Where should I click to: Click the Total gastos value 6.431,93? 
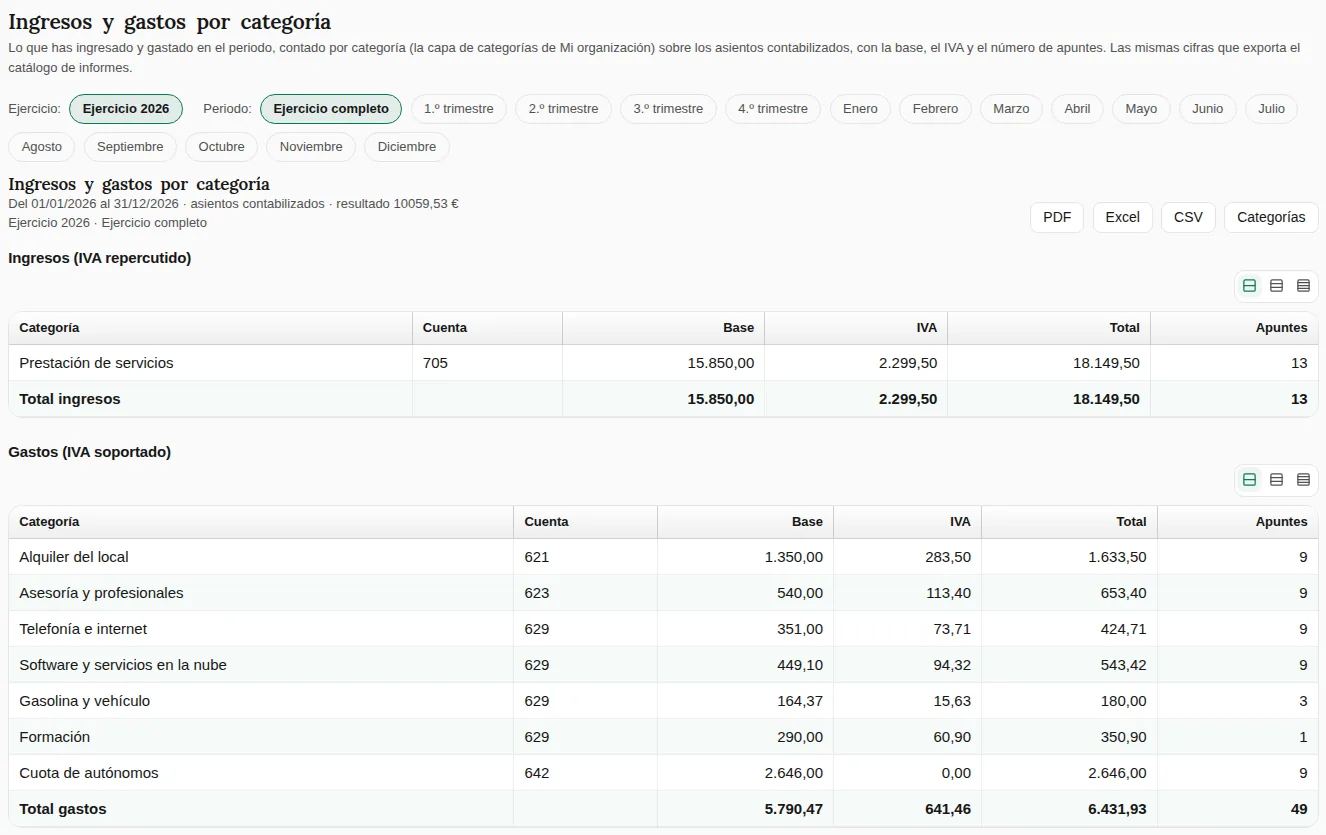click(1117, 809)
